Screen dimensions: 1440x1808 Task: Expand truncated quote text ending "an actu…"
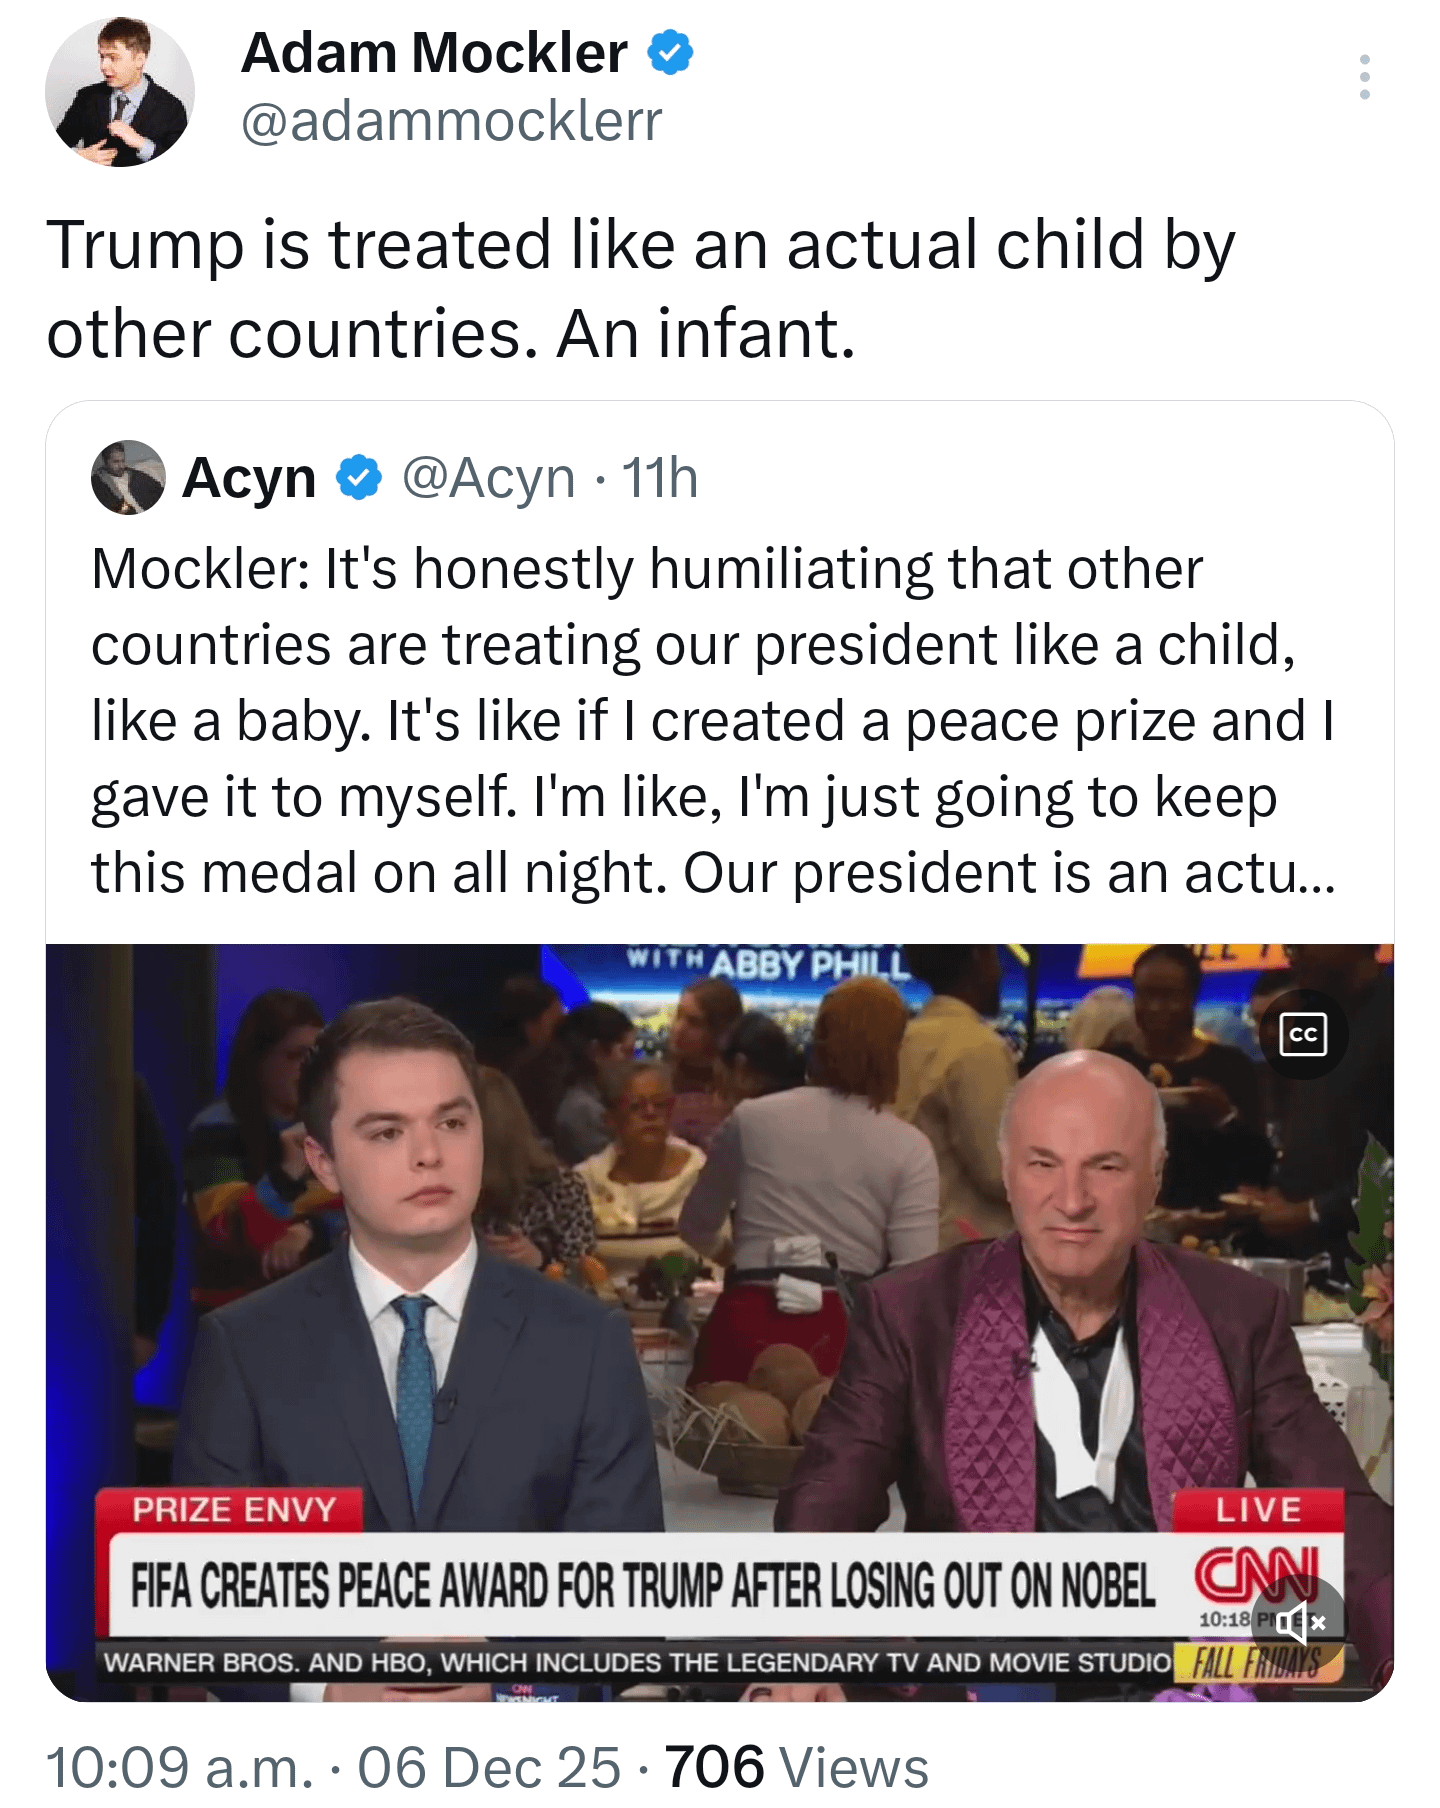[x=1260, y=873]
